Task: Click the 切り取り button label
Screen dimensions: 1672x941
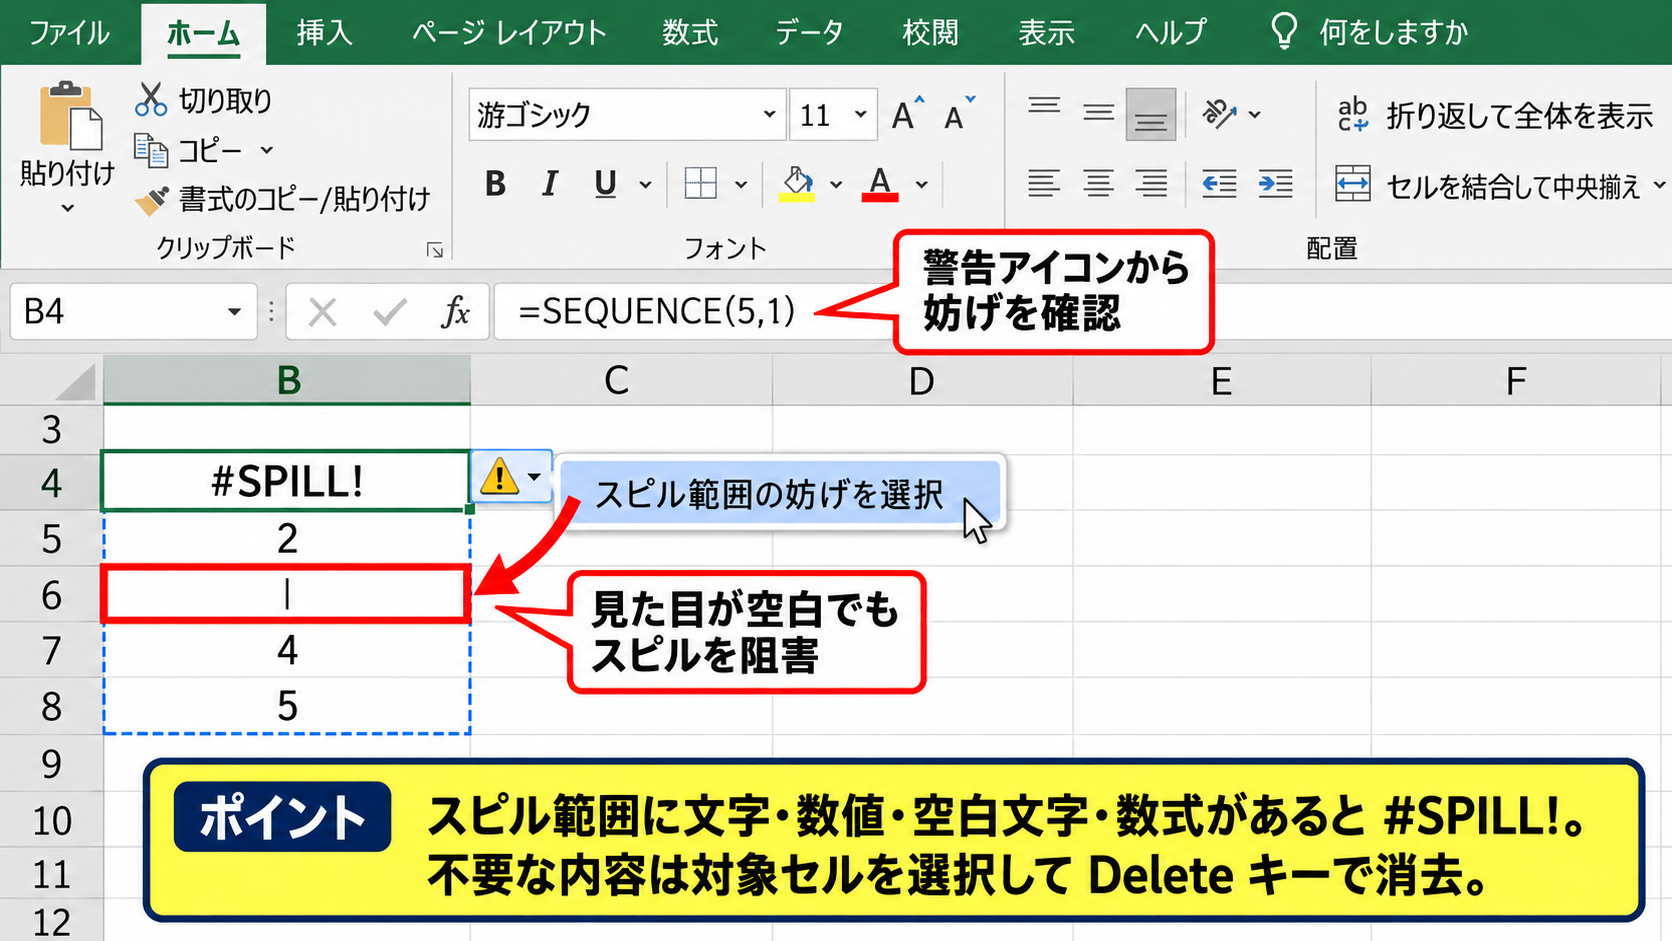Action: [225, 100]
